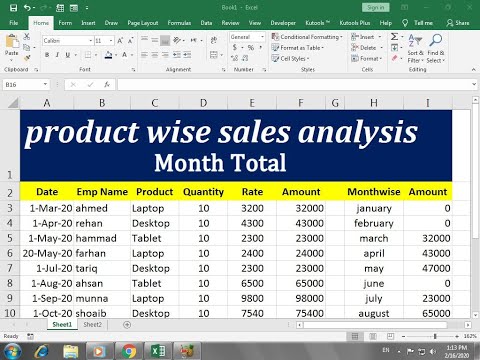Switch to the Page Layout tab
The width and height of the screenshot is (480, 360).
143,23
